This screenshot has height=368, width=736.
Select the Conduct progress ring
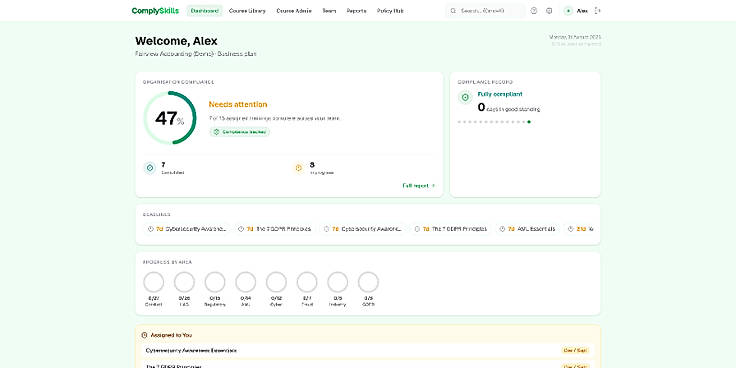(153, 282)
